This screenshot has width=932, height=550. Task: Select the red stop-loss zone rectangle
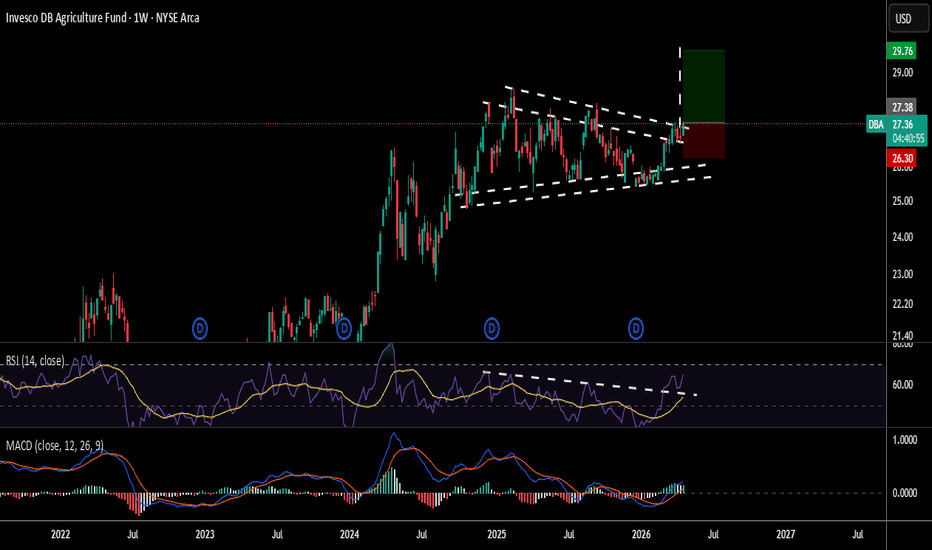[x=703, y=140]
